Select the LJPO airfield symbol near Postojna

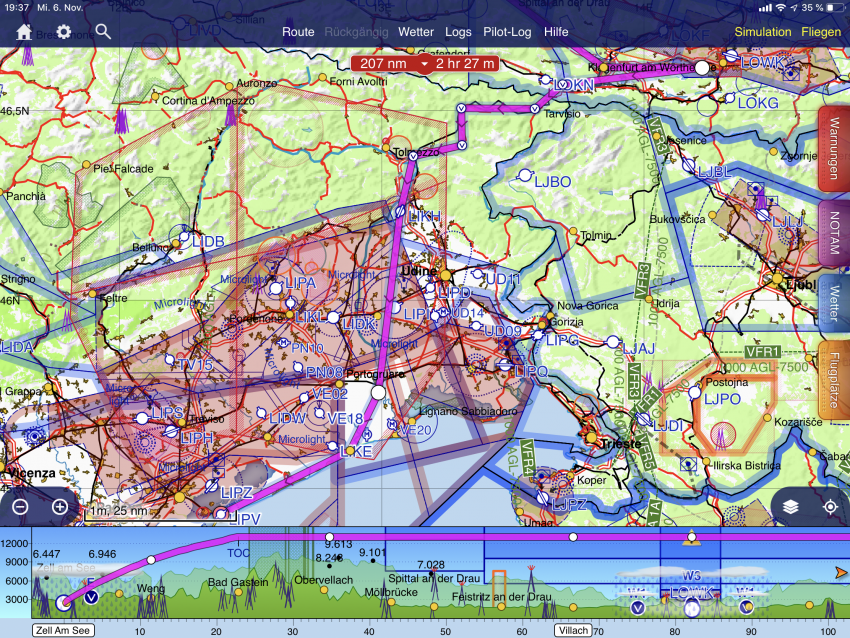(x=694, y=394)
